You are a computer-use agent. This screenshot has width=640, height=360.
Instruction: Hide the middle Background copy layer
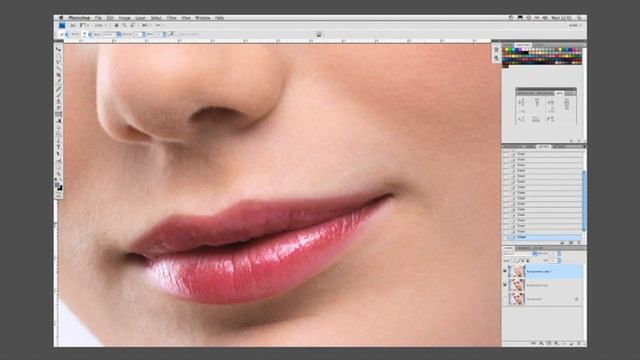click(505, 285)
